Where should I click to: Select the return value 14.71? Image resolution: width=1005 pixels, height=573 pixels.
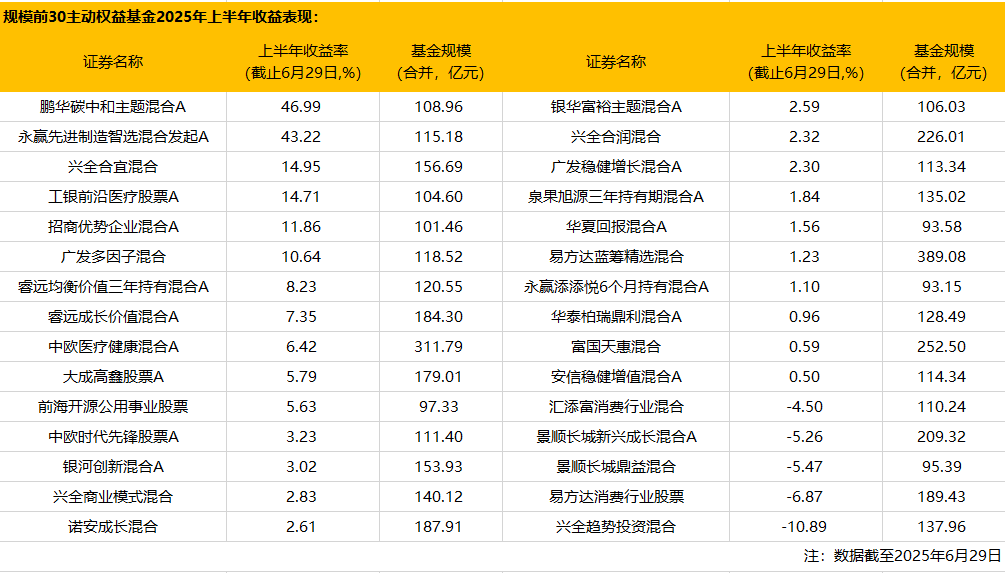[301, 197]
